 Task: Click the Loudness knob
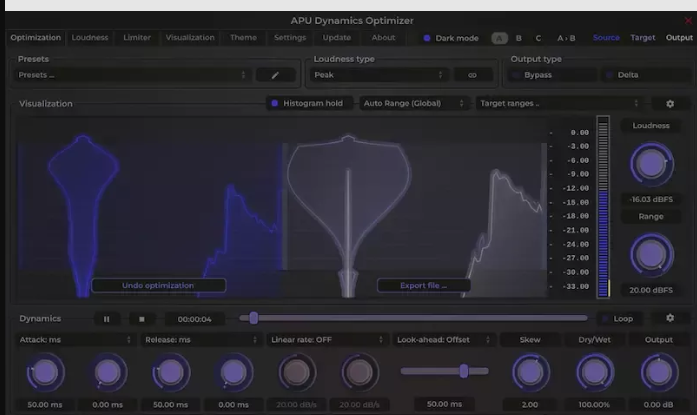651,164
